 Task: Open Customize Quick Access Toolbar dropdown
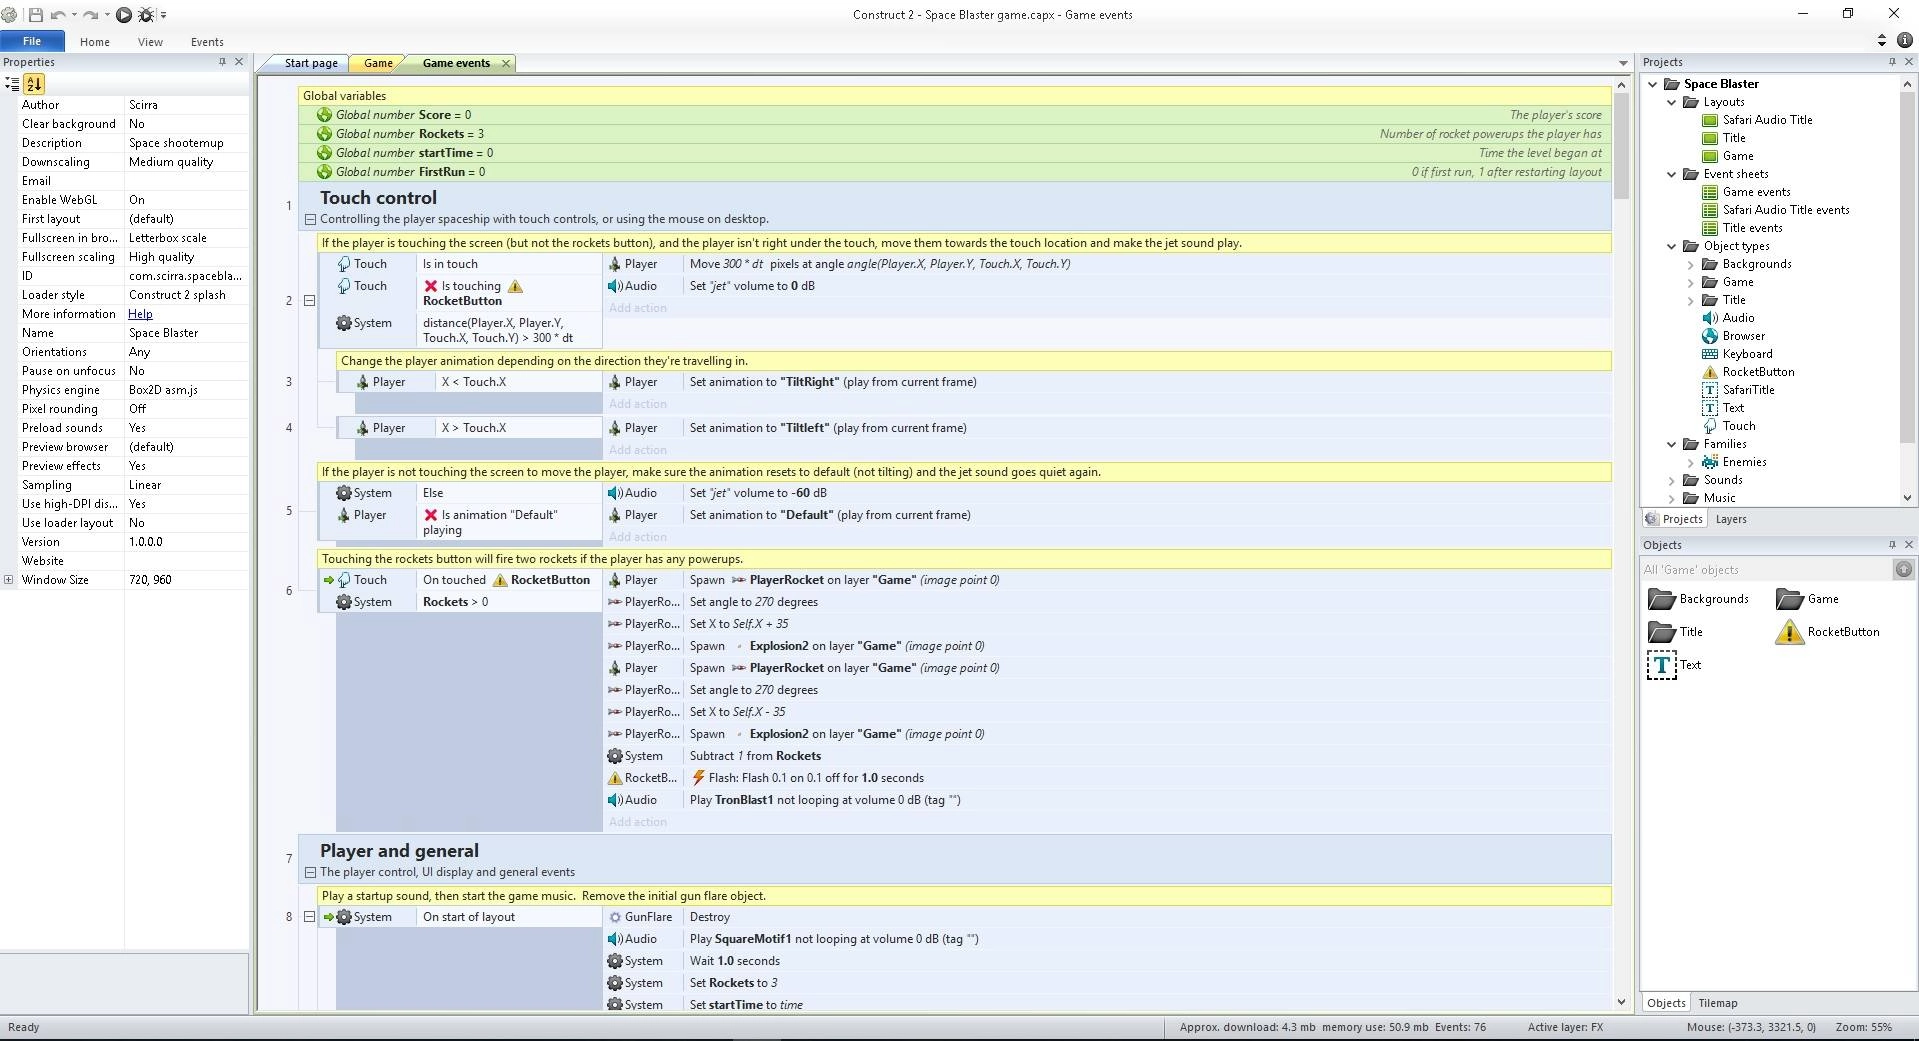[x=163, y=15]
